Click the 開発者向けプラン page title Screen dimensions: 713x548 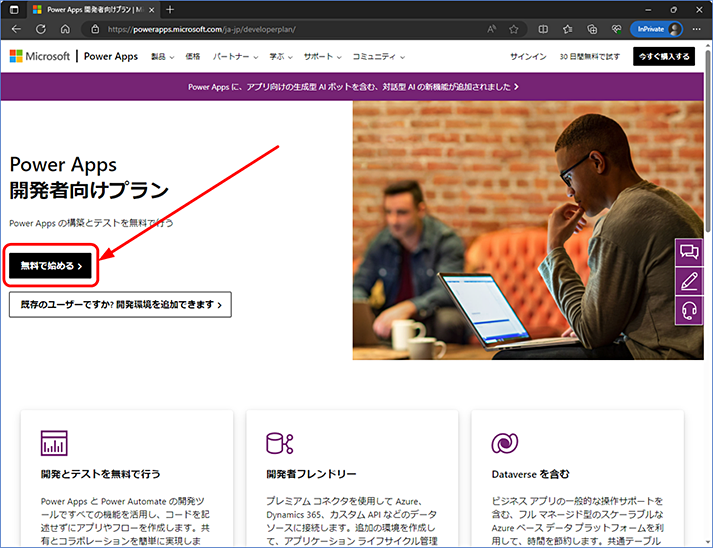click(x=89, y=190)
